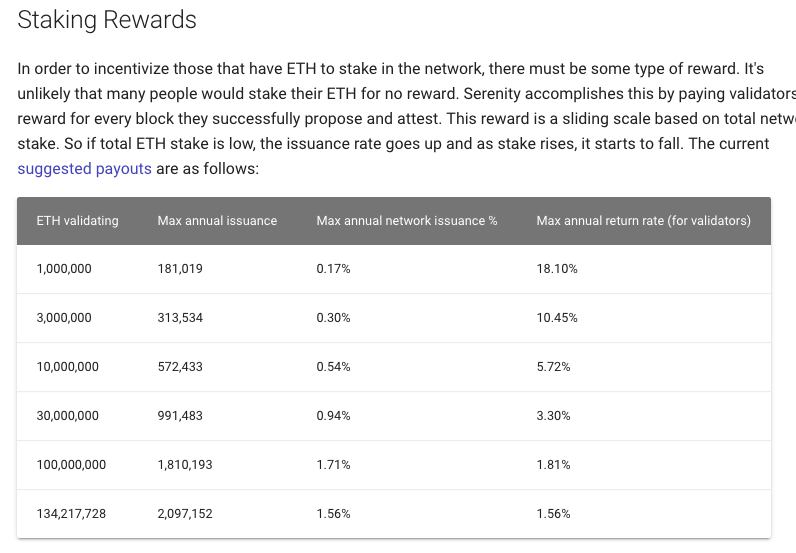
Task: Click the 0.54% network issuance cell
Action: 333,367
